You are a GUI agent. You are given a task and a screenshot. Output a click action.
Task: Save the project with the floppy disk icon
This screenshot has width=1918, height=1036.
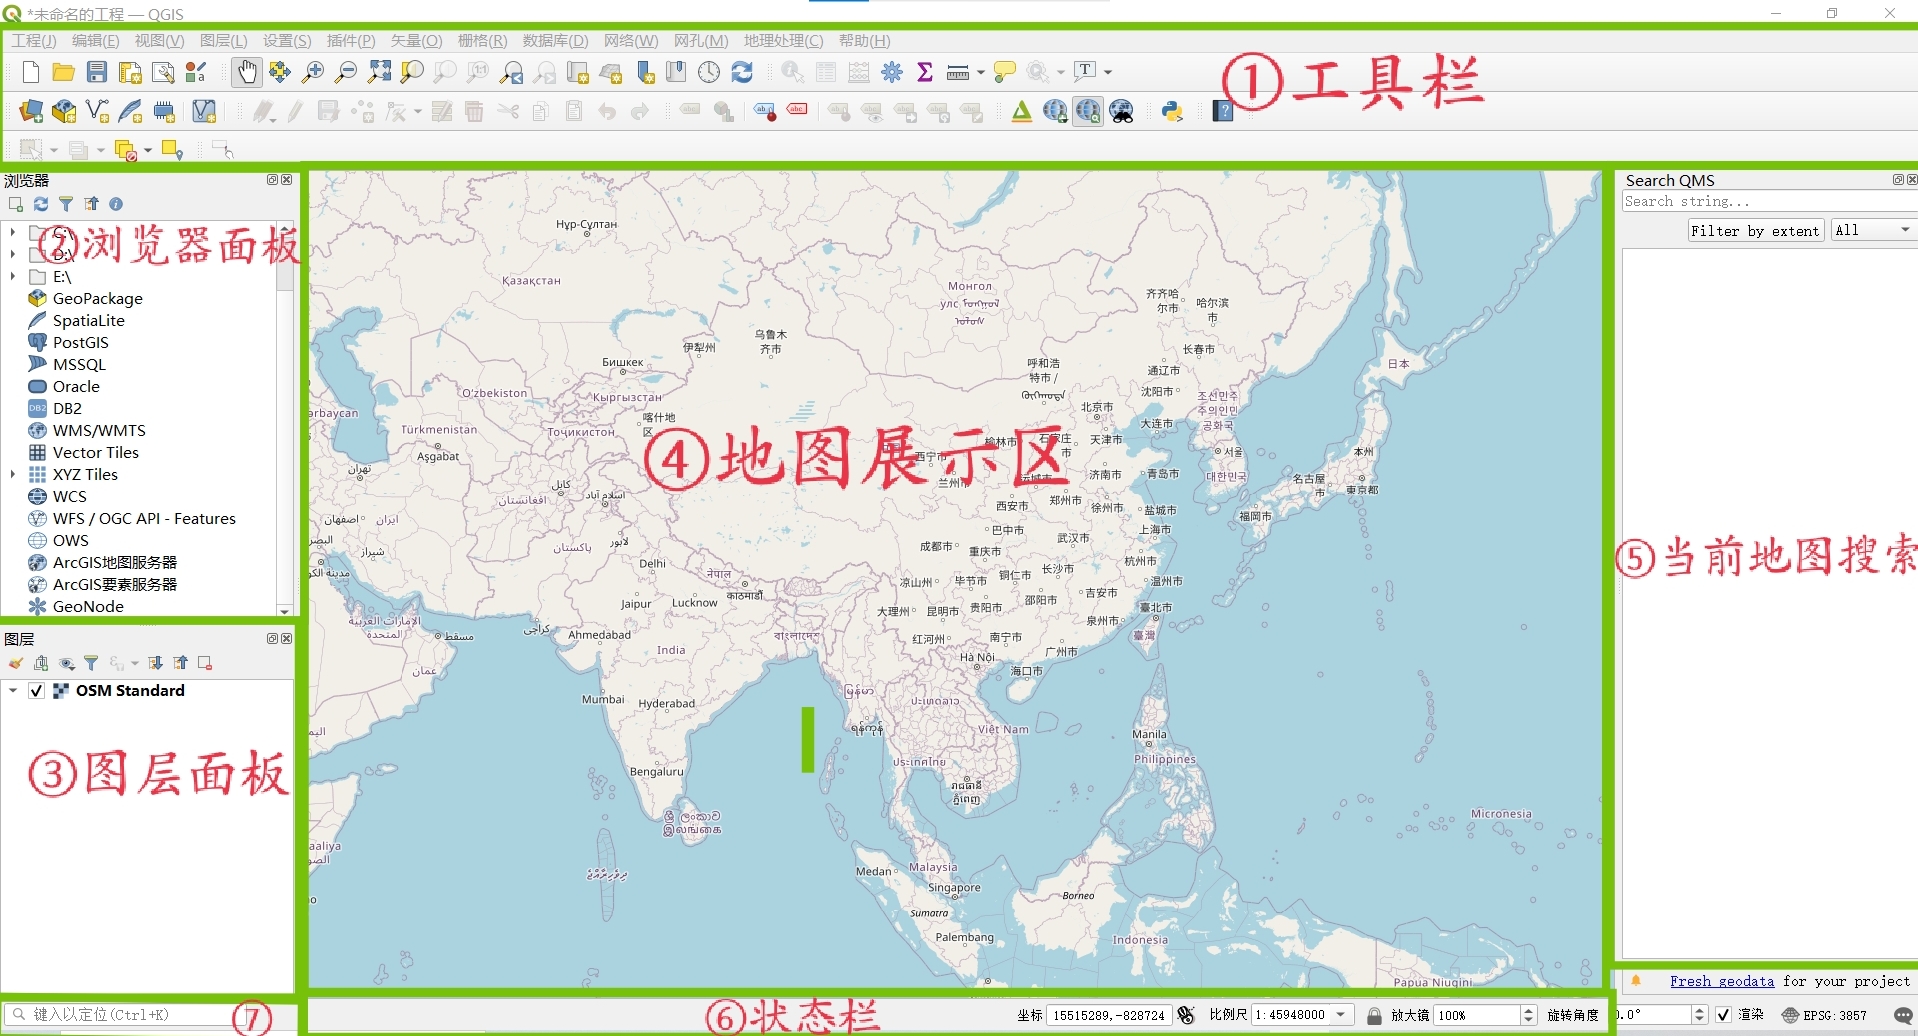(97, 72)
